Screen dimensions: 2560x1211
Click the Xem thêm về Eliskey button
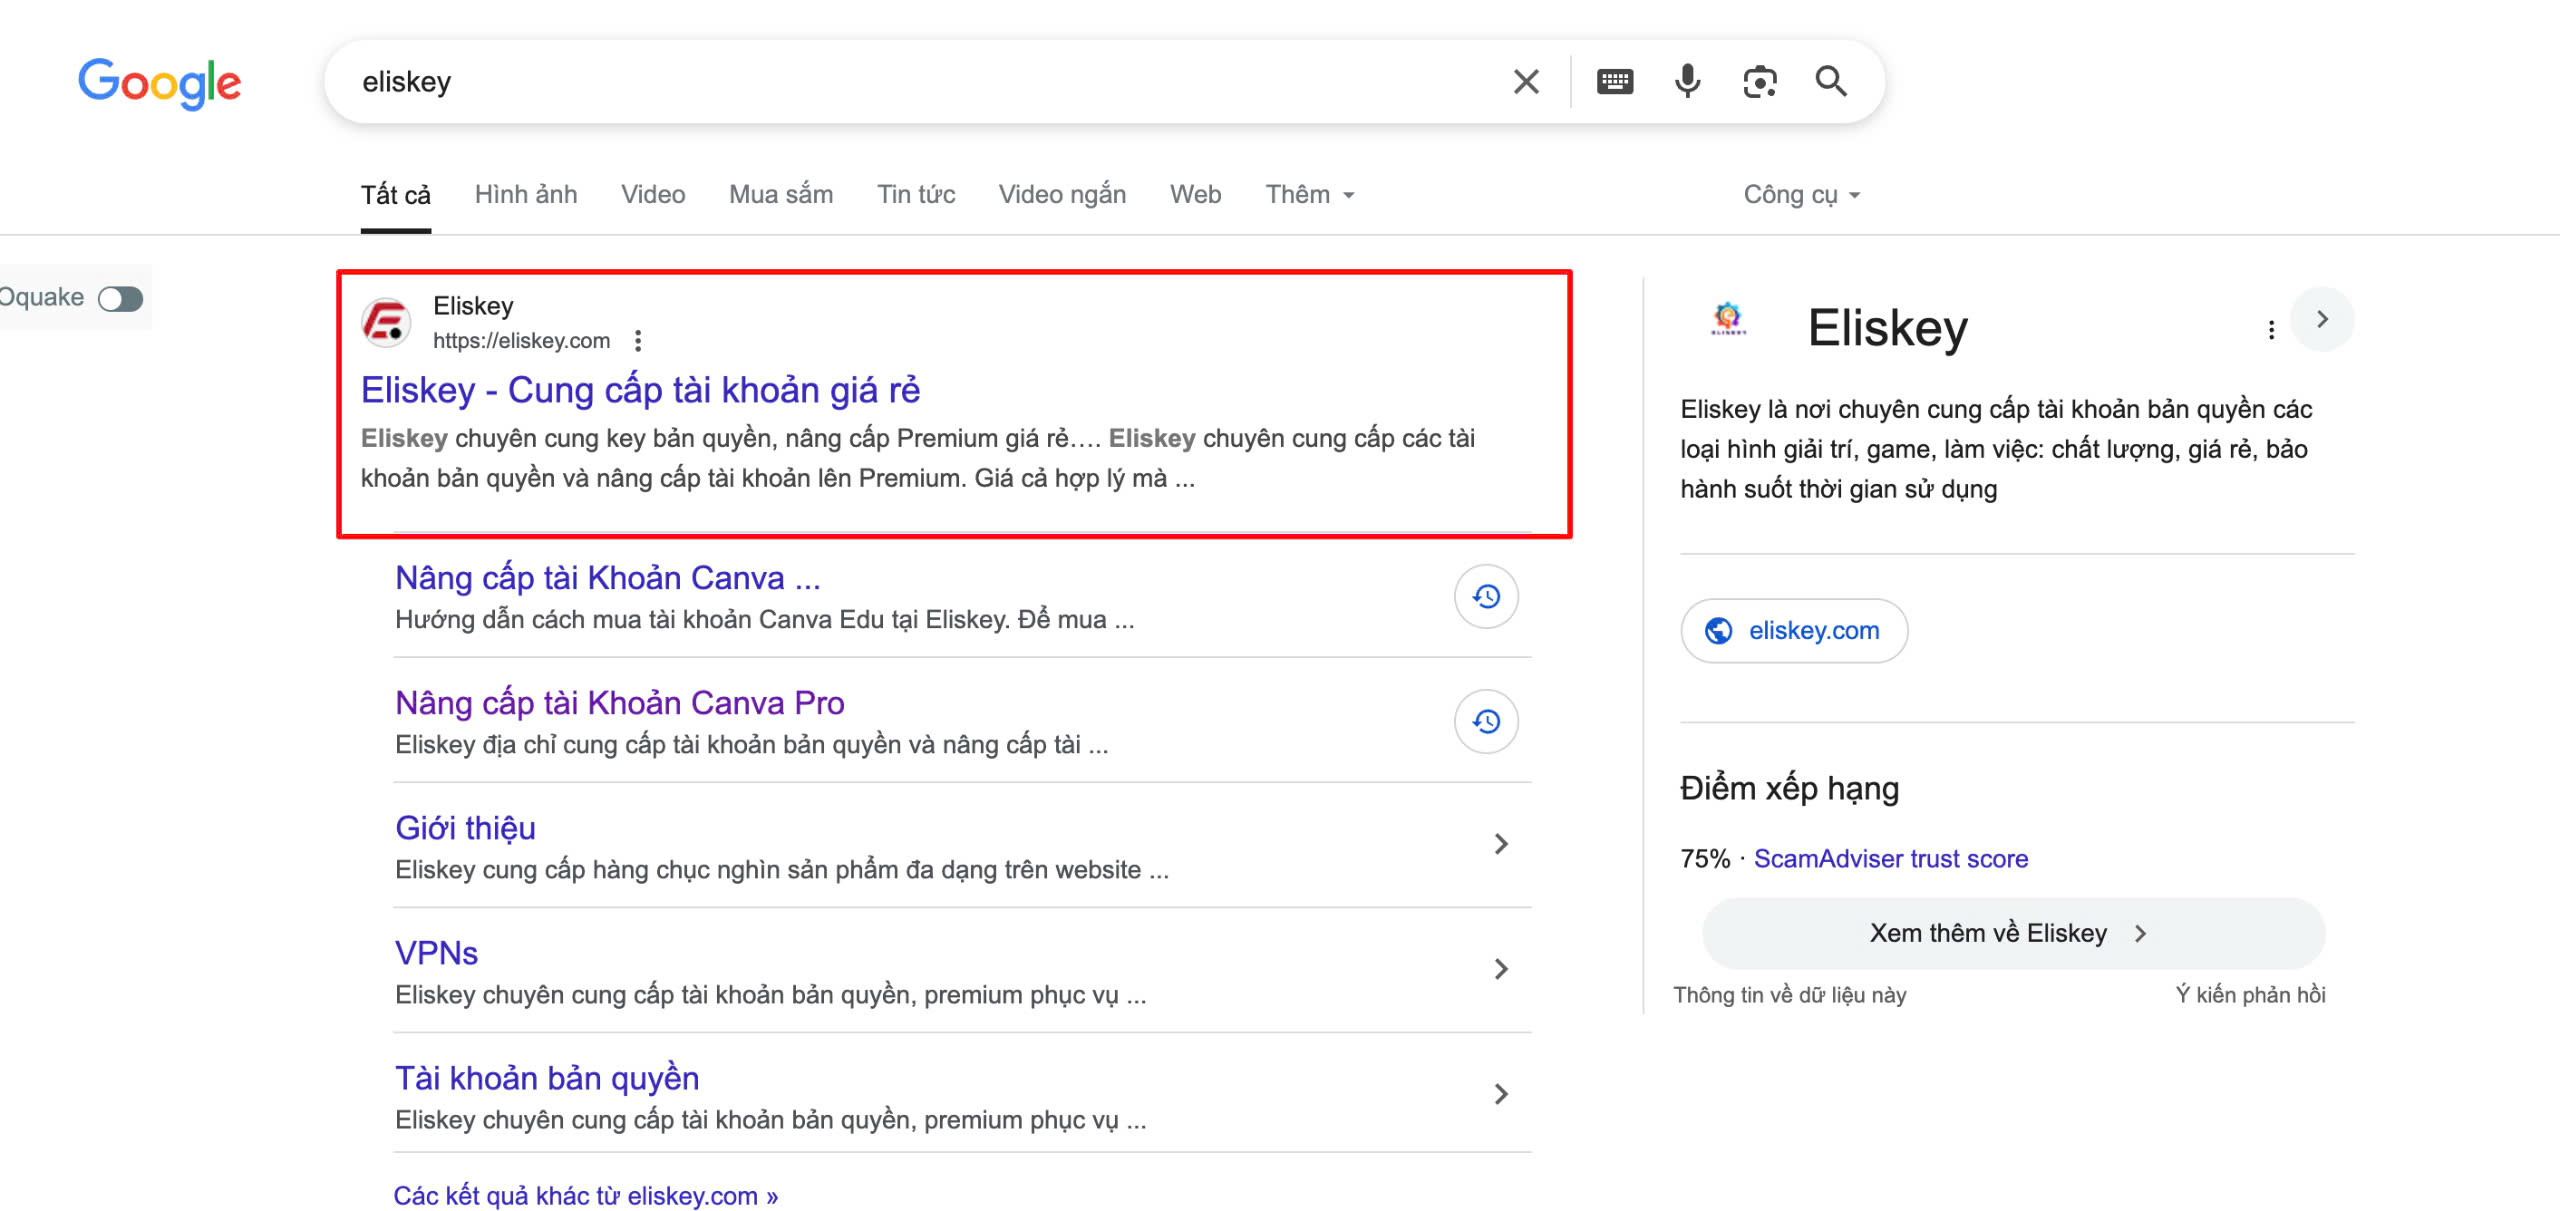pyautogui.click(x=2013, y=933)
